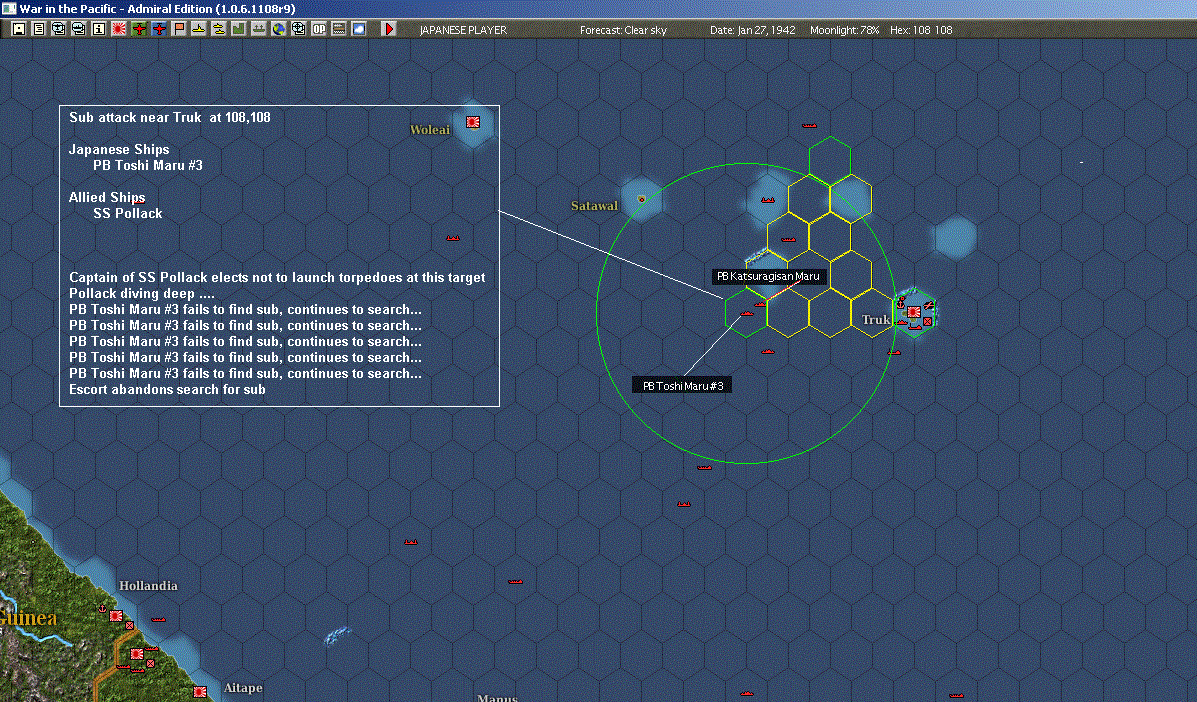Click the Hollandia map label

(148, 586)
